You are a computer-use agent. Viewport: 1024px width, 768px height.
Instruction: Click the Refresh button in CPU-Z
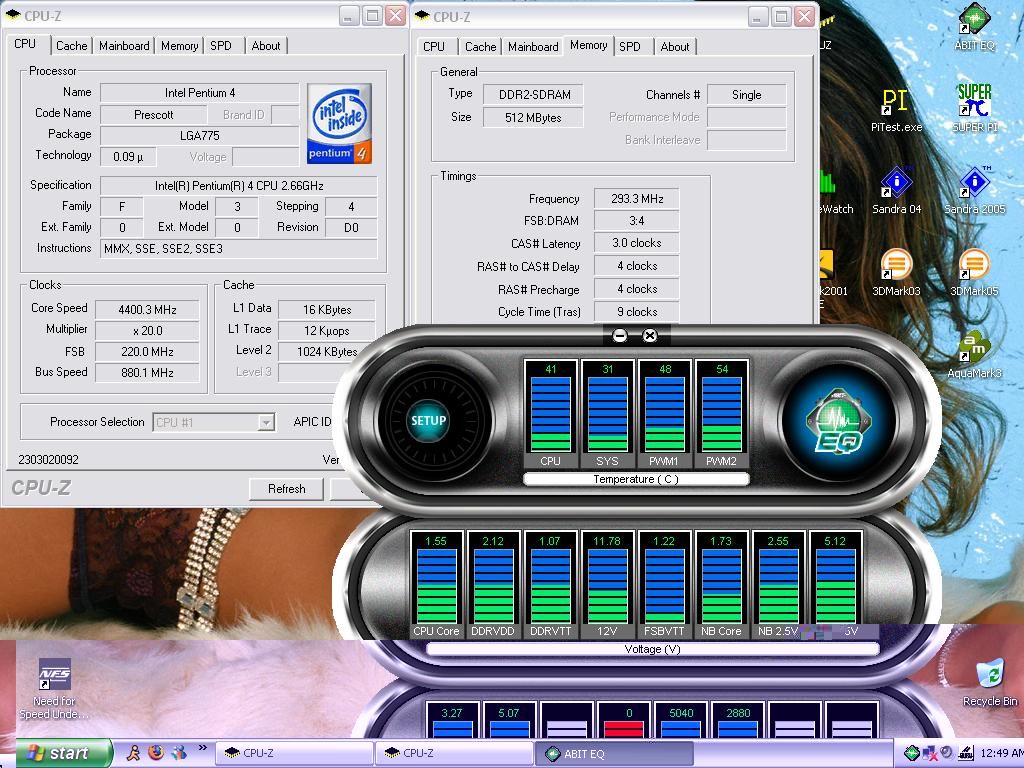tap(286, 489)
